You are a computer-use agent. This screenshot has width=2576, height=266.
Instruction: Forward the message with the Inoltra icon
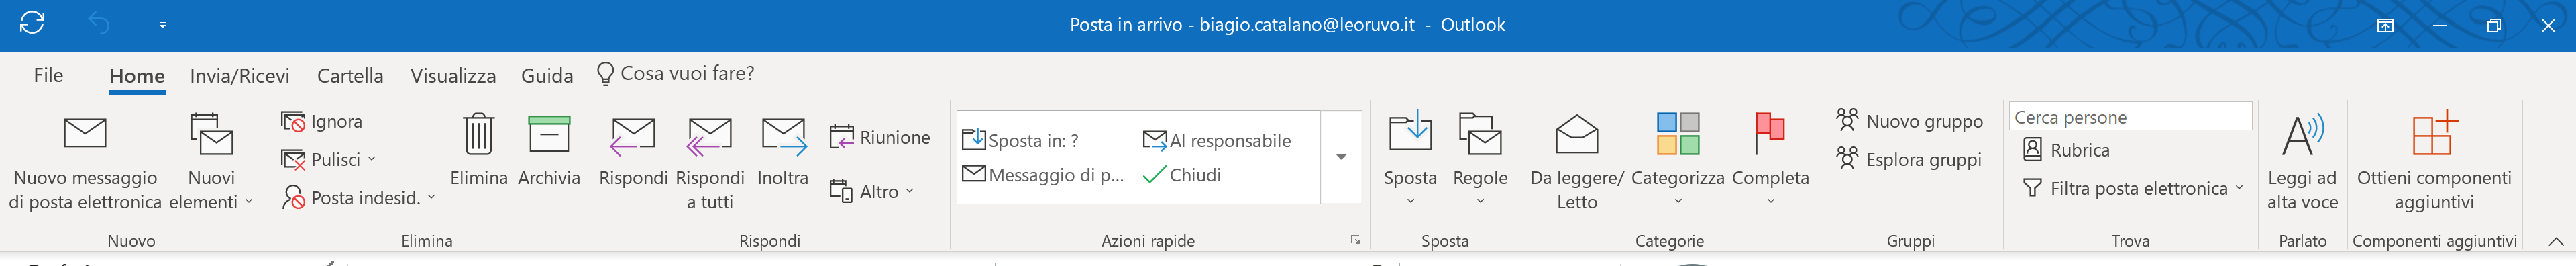(783, 136)
